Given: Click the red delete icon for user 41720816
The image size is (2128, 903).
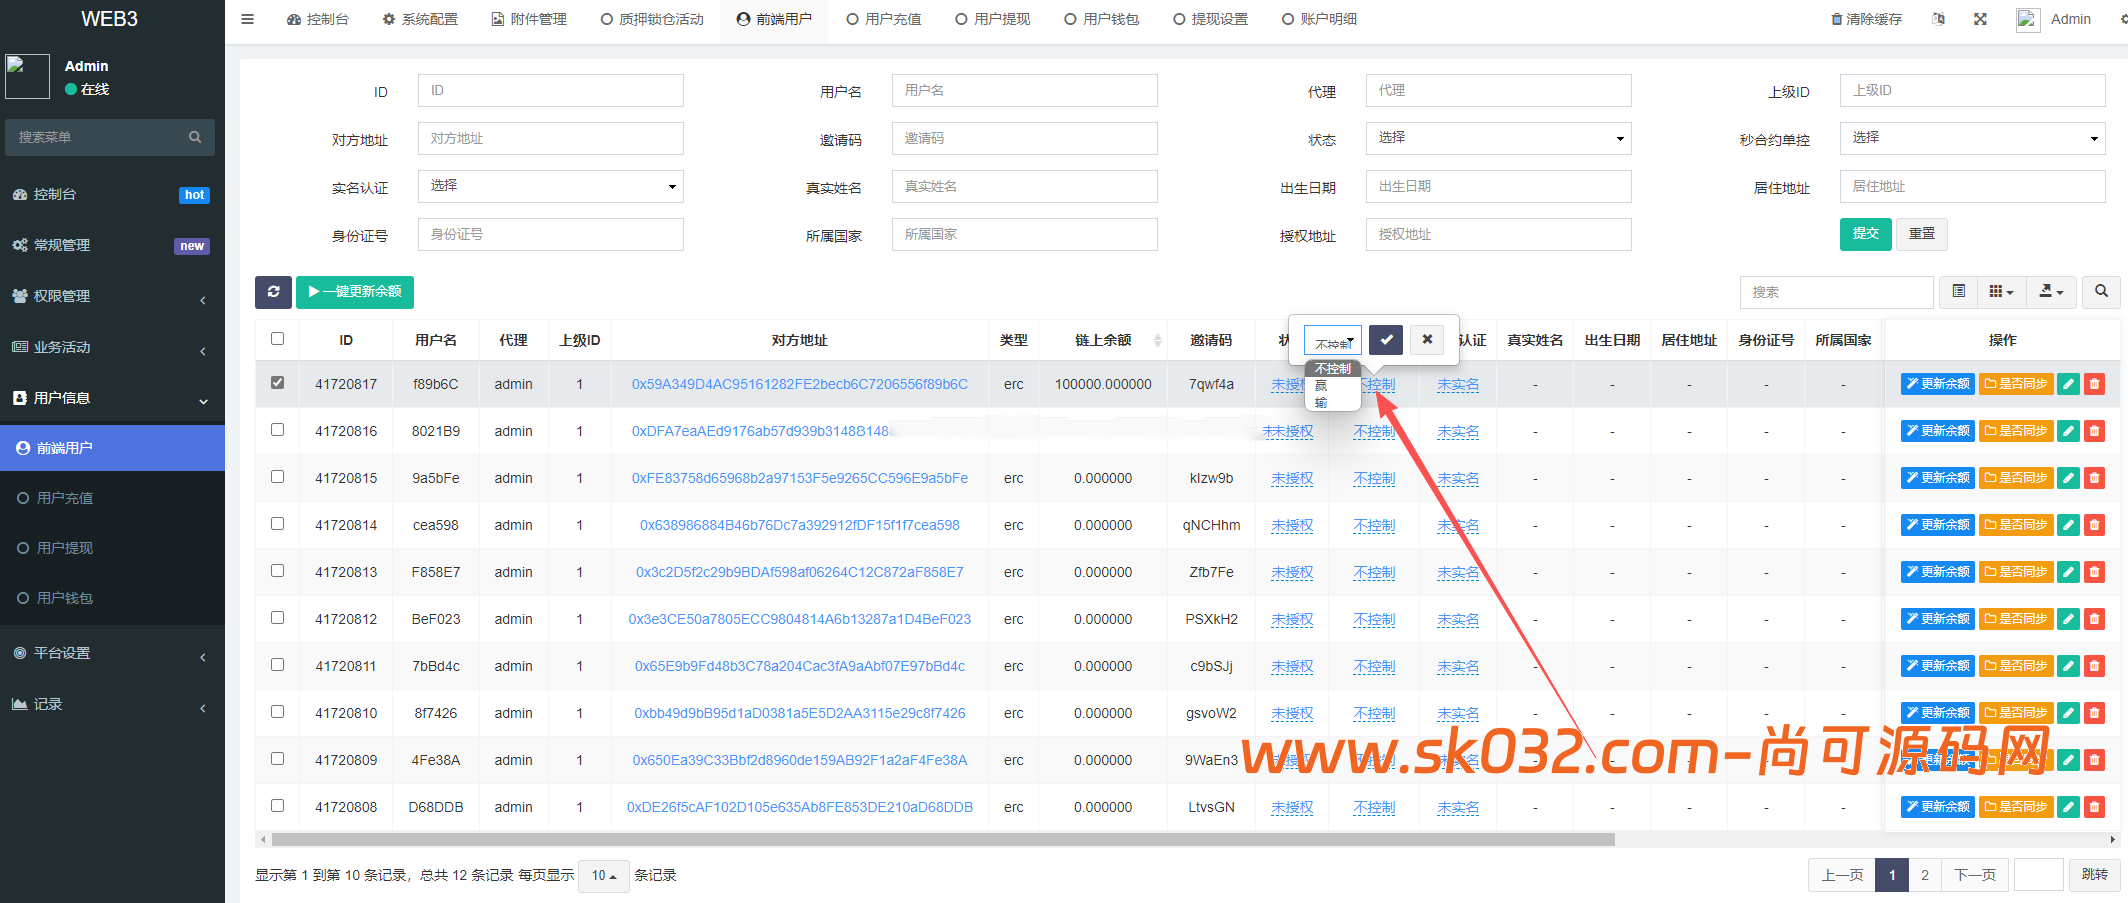Looking at the screenshot, I should coord(2094,431).
